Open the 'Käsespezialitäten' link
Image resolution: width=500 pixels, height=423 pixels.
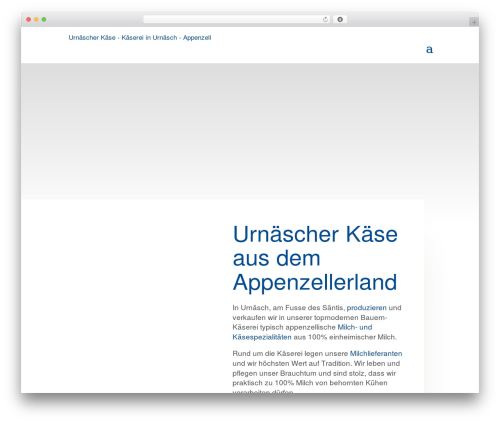pyautogui.click(x=262, y=337)
